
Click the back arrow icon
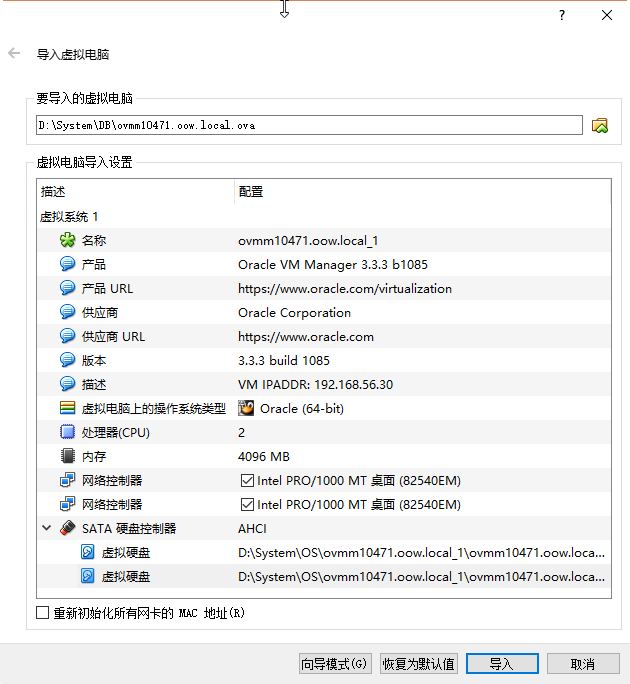14,53
